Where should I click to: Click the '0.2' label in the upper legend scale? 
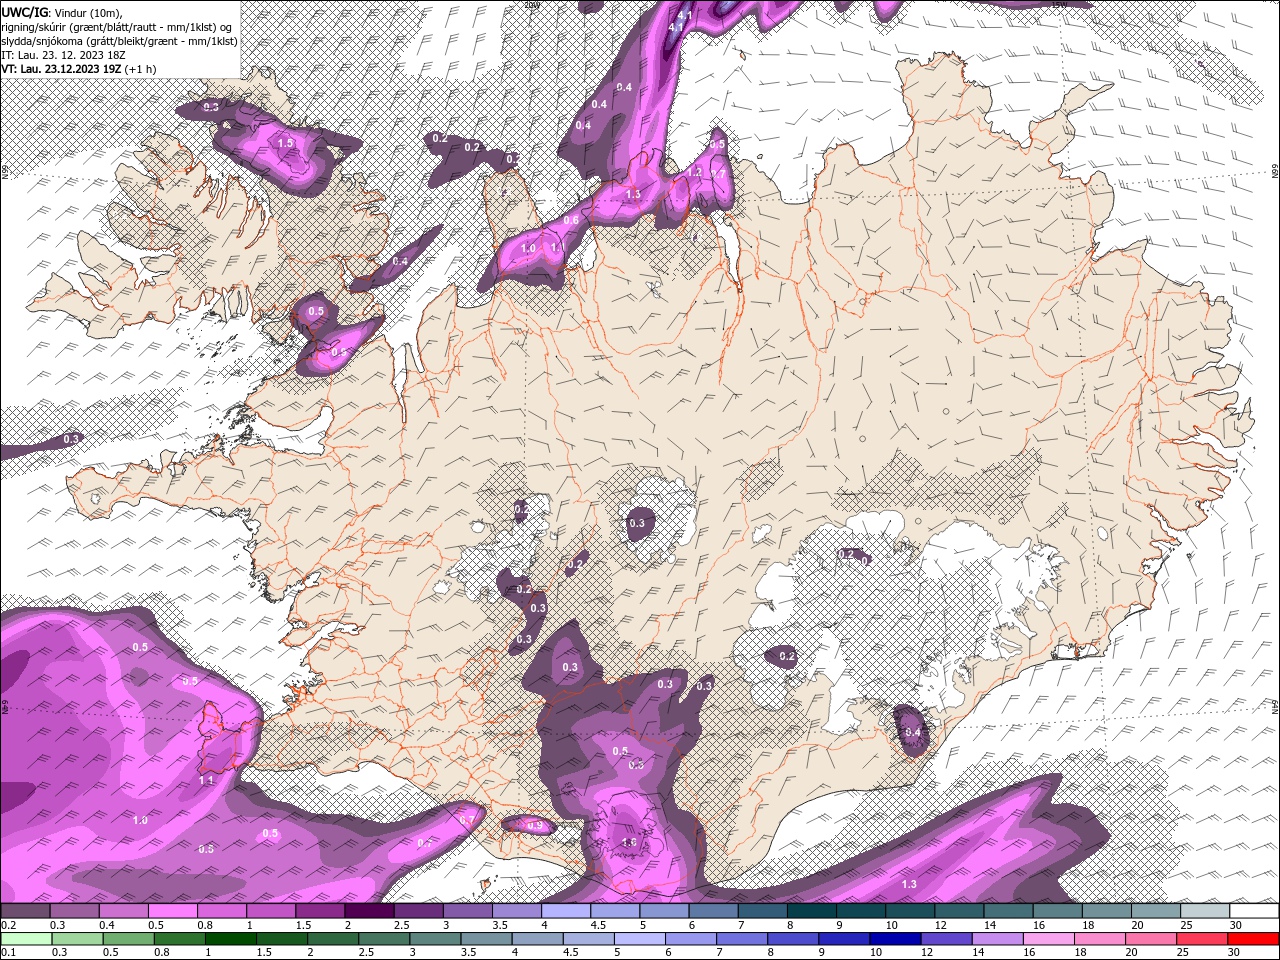(x=9, y=925)
